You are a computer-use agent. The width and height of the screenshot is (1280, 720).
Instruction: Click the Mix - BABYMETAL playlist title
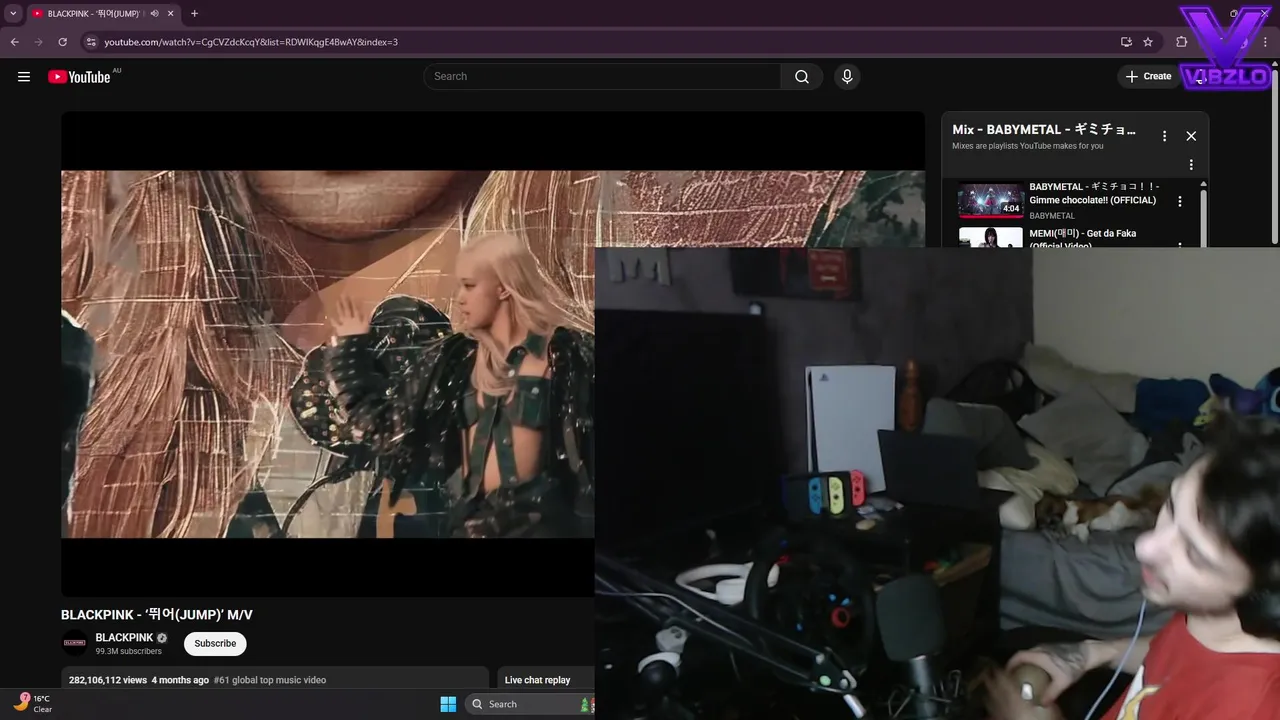coord(1044,130)
